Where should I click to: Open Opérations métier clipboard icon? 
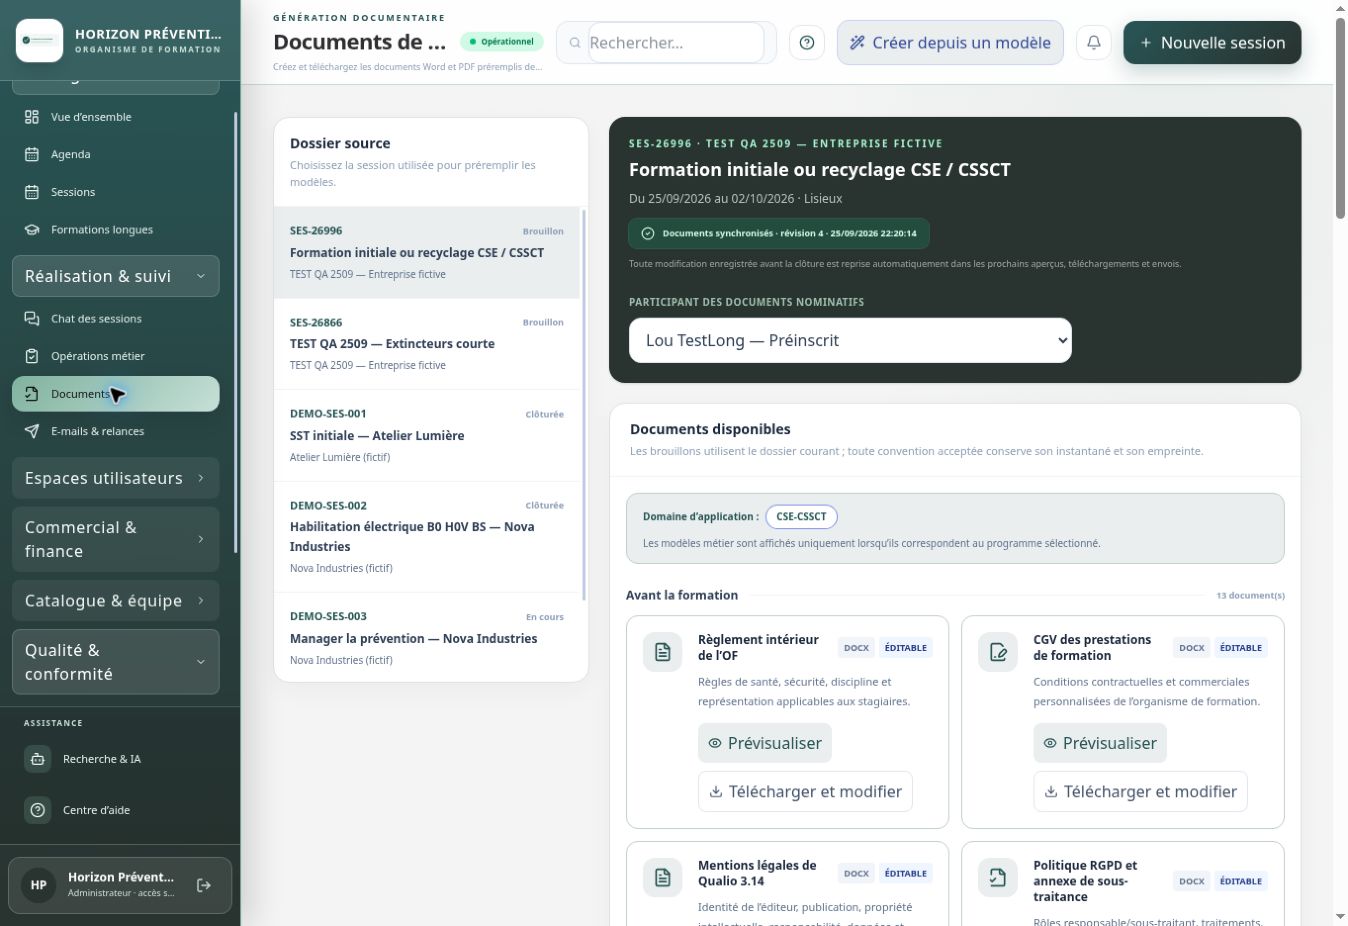32,356
